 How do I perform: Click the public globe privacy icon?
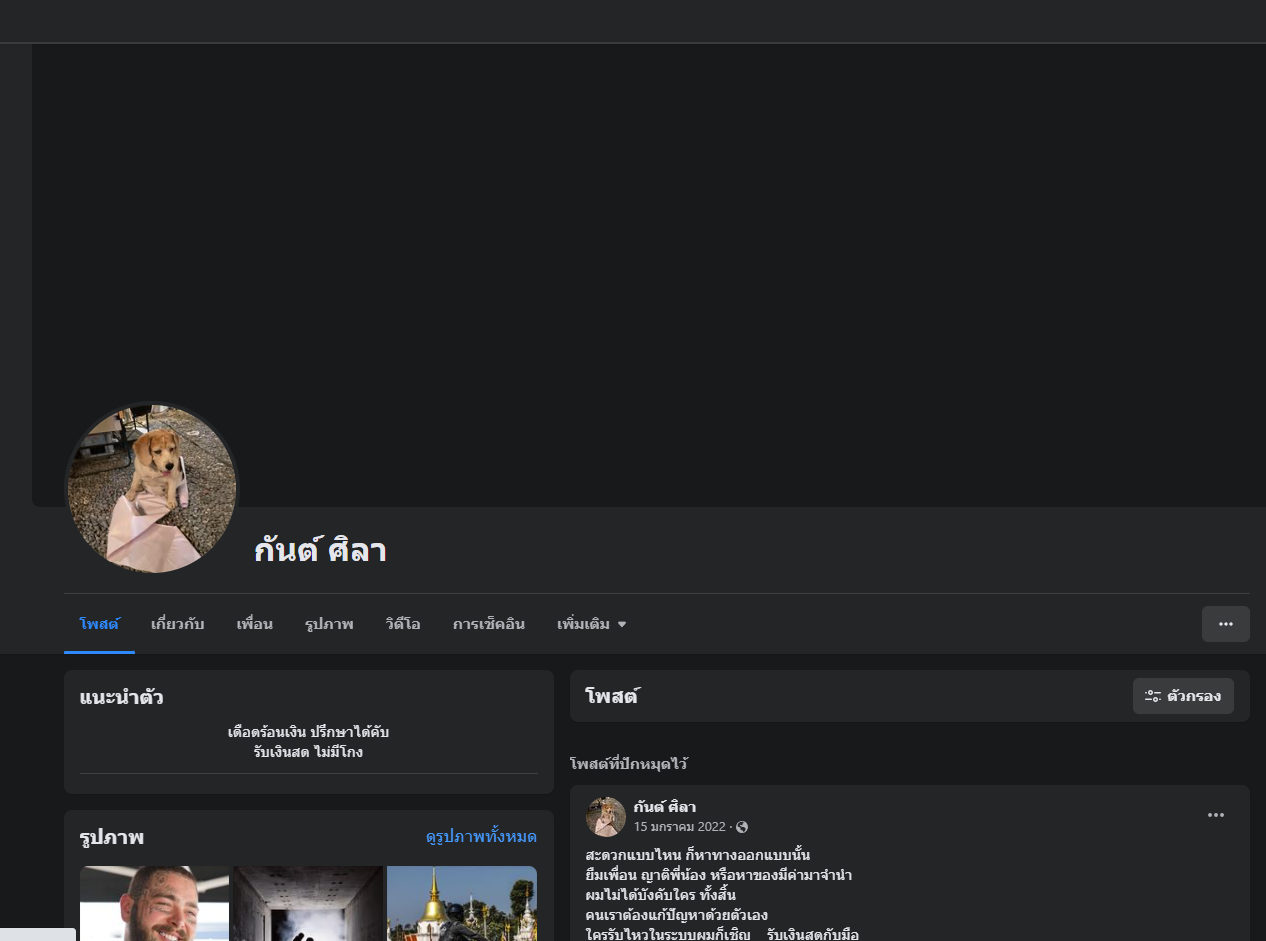click(x=742, y=827)
